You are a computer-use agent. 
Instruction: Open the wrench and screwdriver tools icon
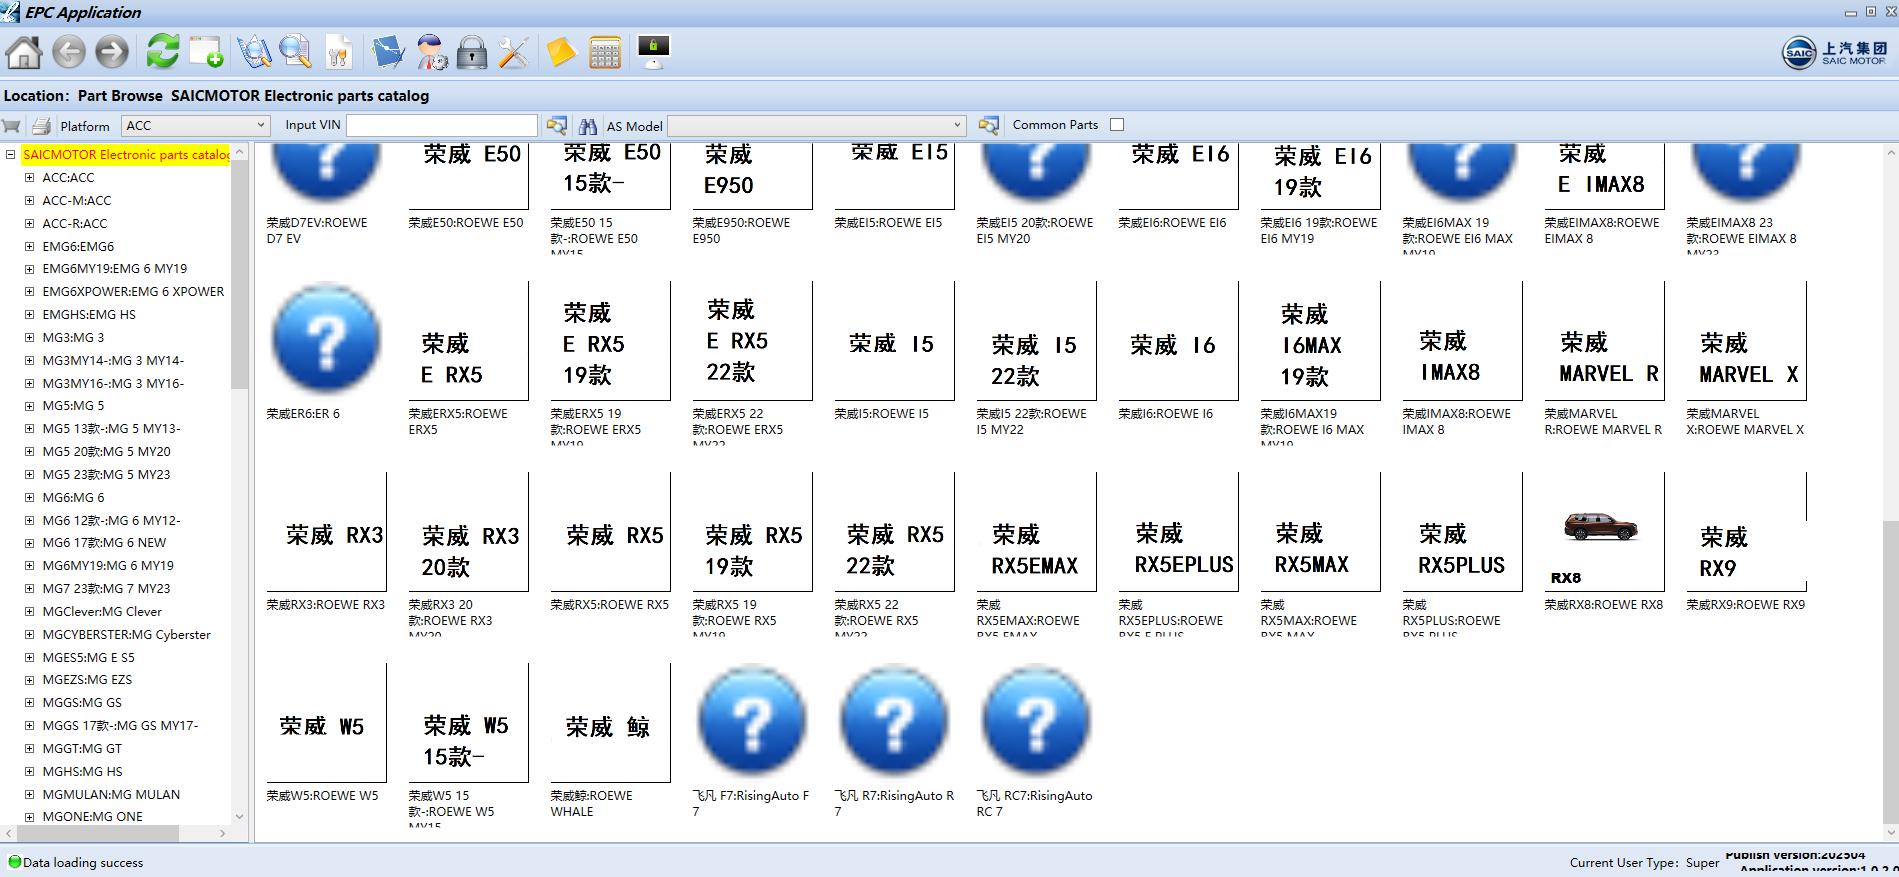[x=513, y=52]
